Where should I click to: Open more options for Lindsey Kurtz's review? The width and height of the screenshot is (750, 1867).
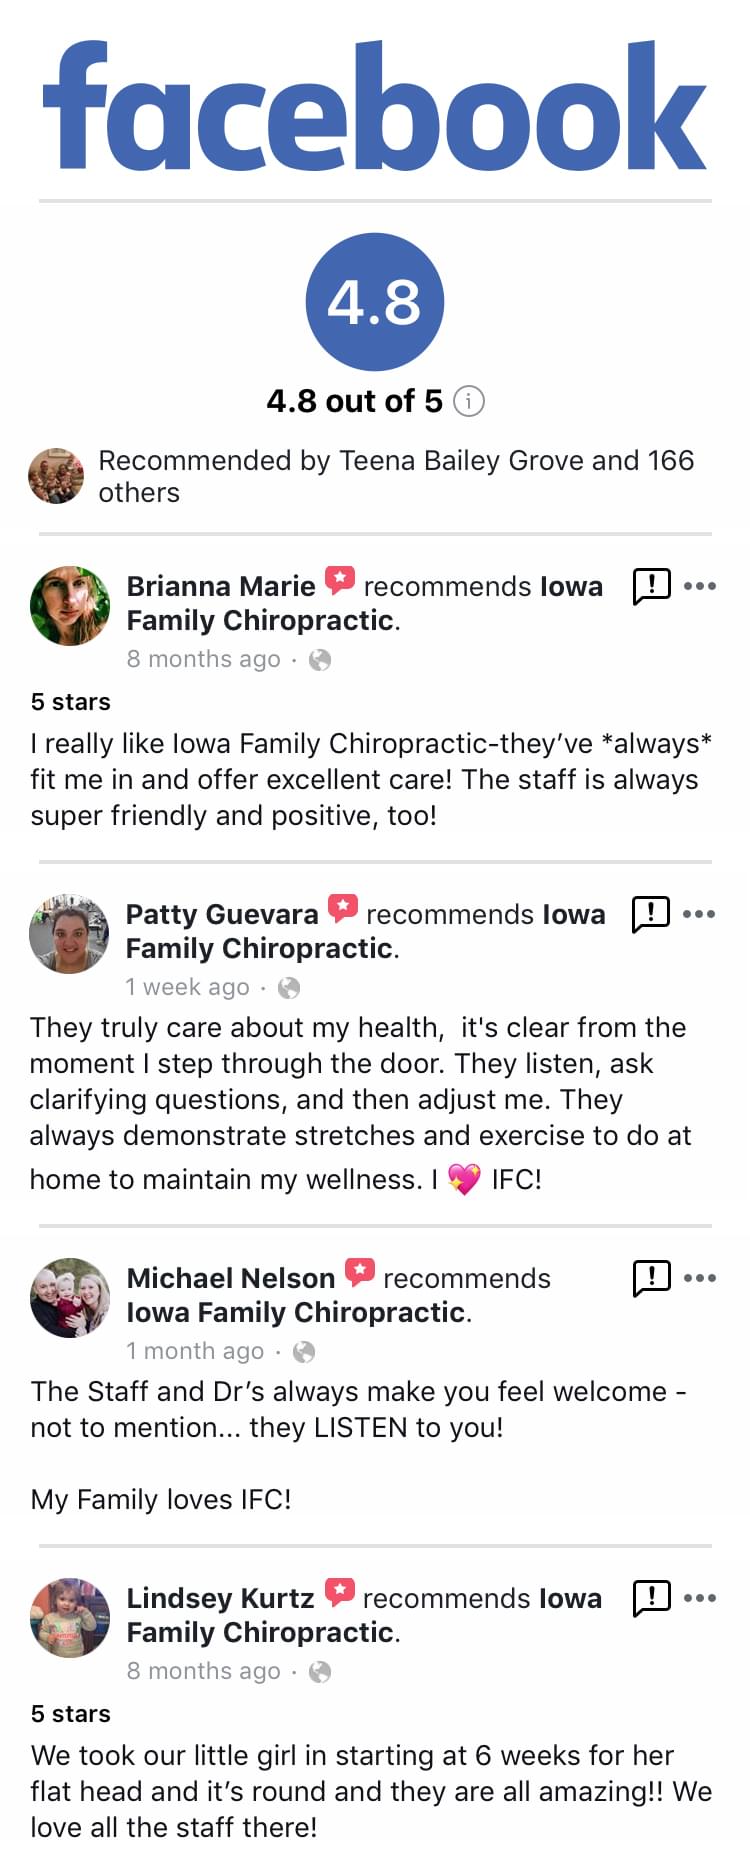(700, 1598)
